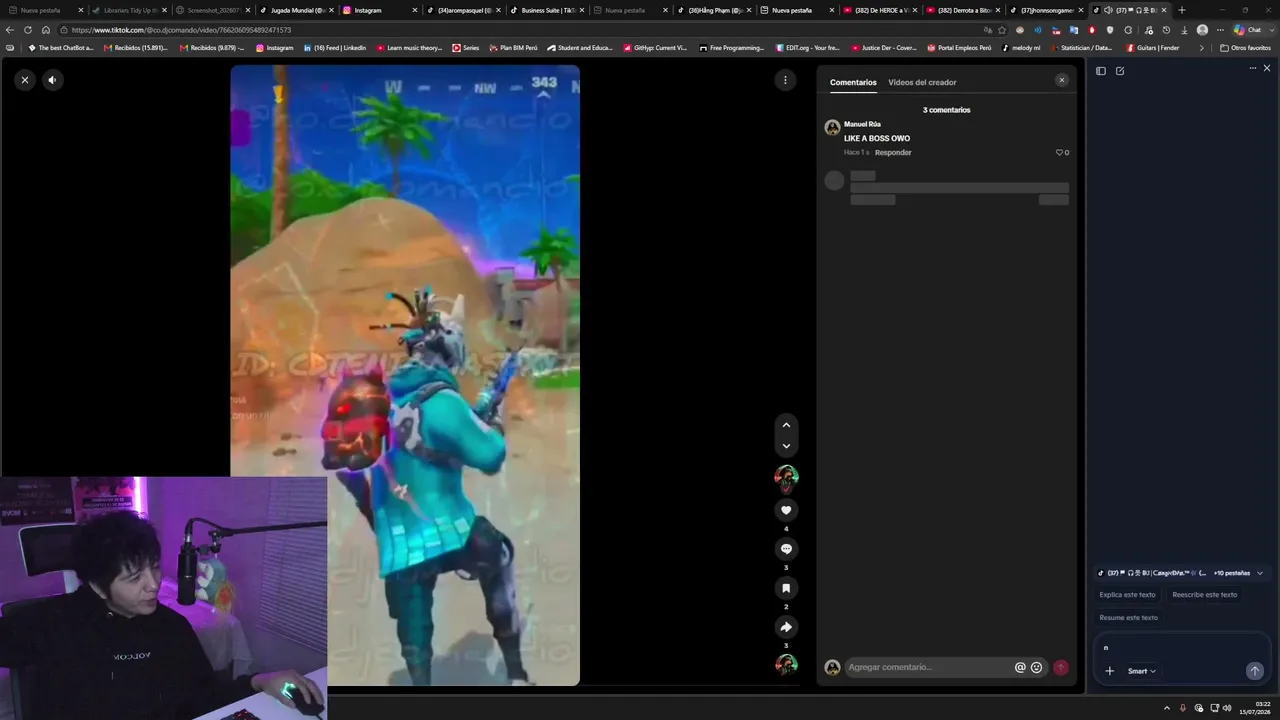Screen dimensions: 1280x720
Task: Open the Manuel Rúa username link
Action: pos(862,124)
